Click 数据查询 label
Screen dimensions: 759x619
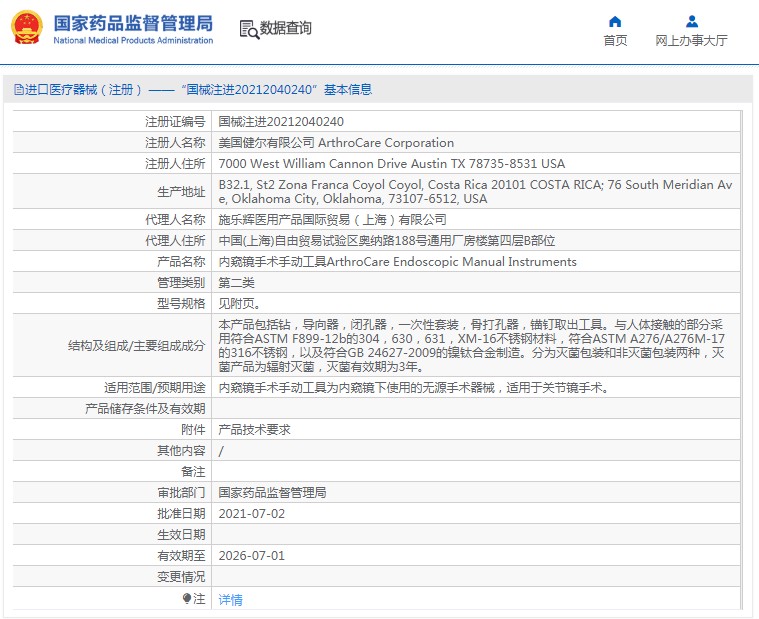coord(286,28)
